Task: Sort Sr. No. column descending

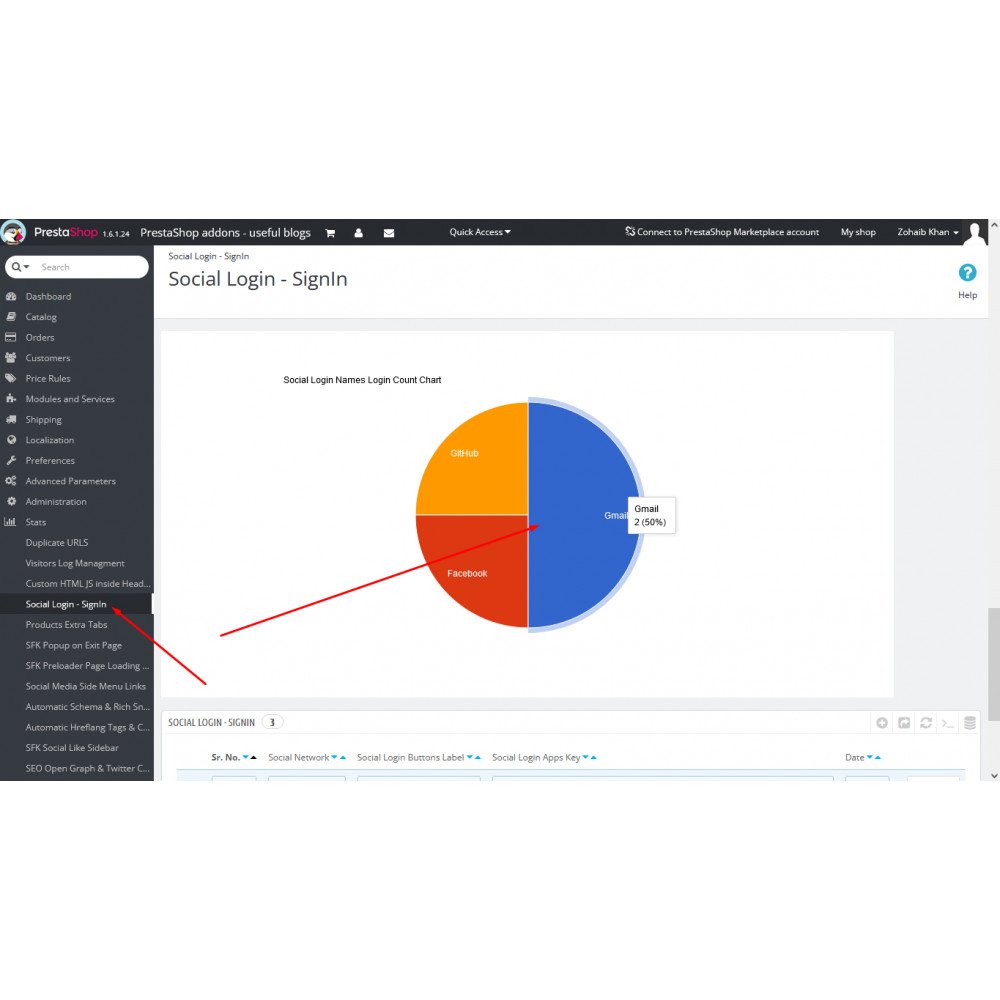Action: pos(246,757)
